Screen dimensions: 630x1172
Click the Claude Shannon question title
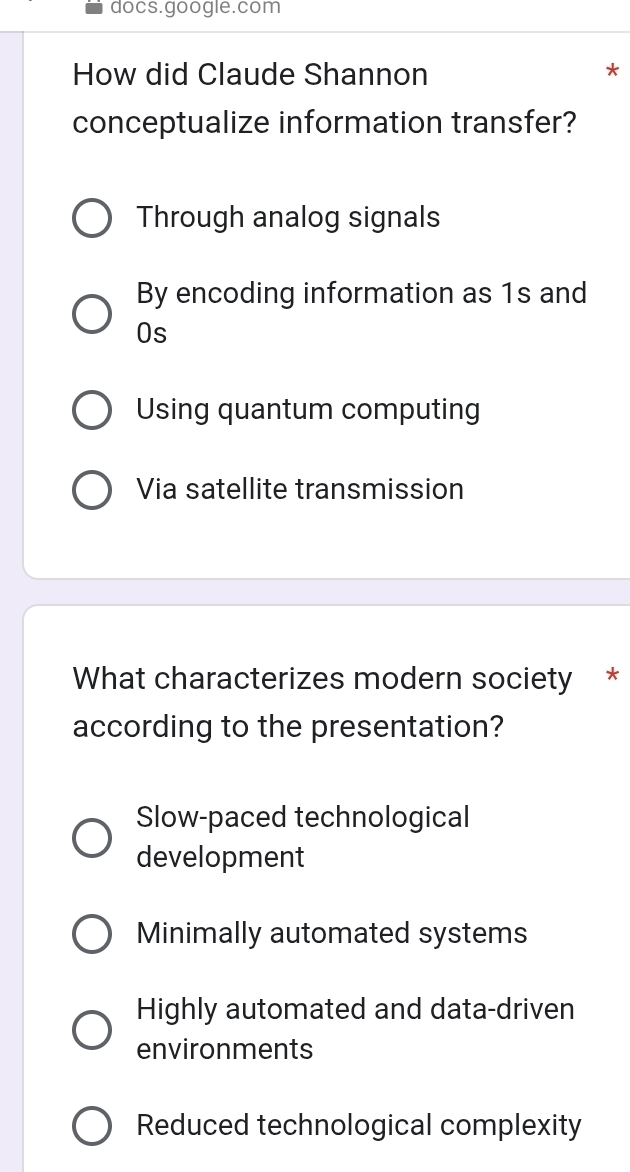pyautogui.click(x=324, y=99)
